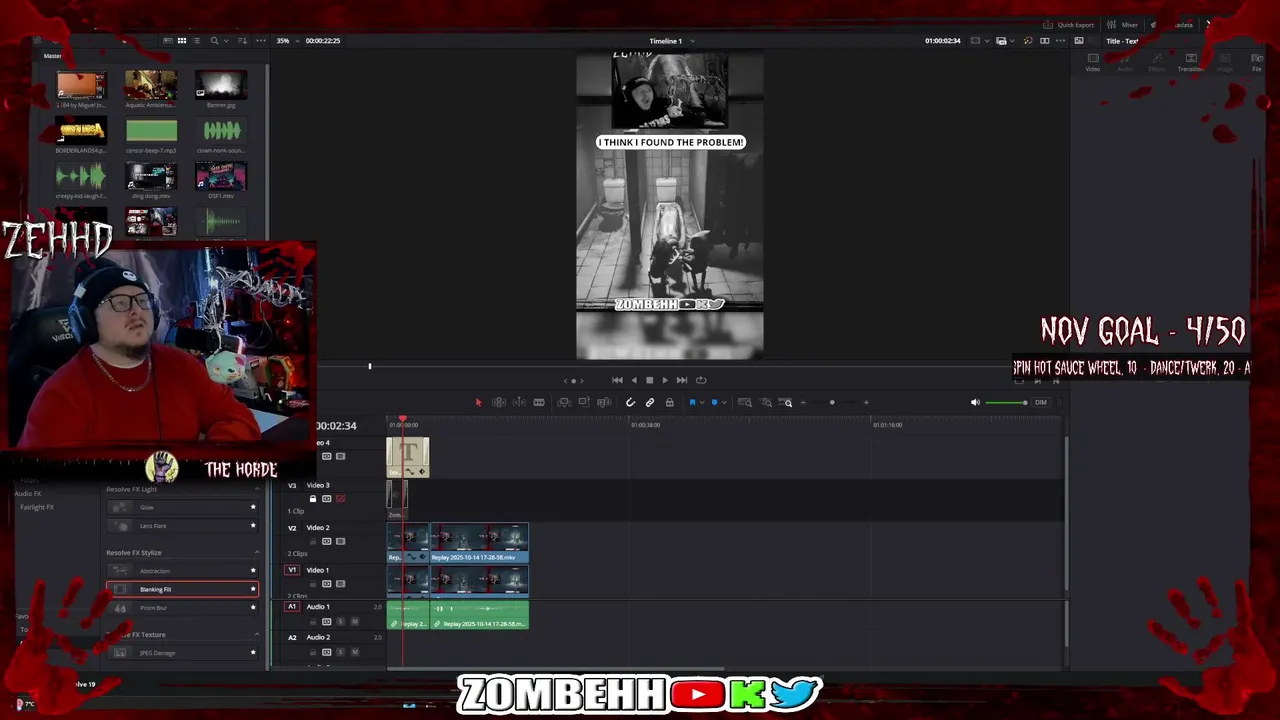This screenshot has height=720, width=1280.
Task: Select the Banner.jpg media thumbnail
Action: 221,86
